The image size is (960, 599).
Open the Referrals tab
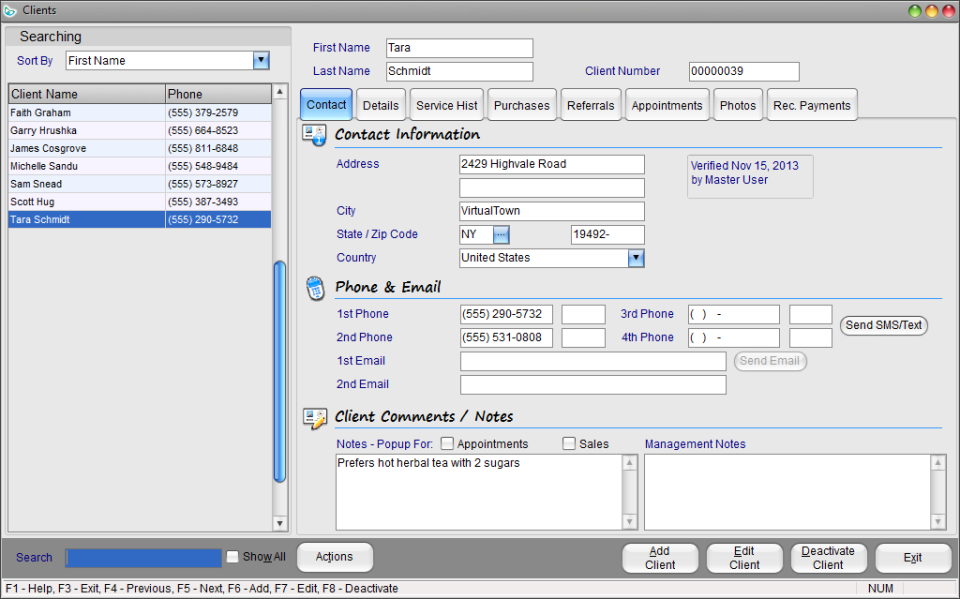click(590, 105)
